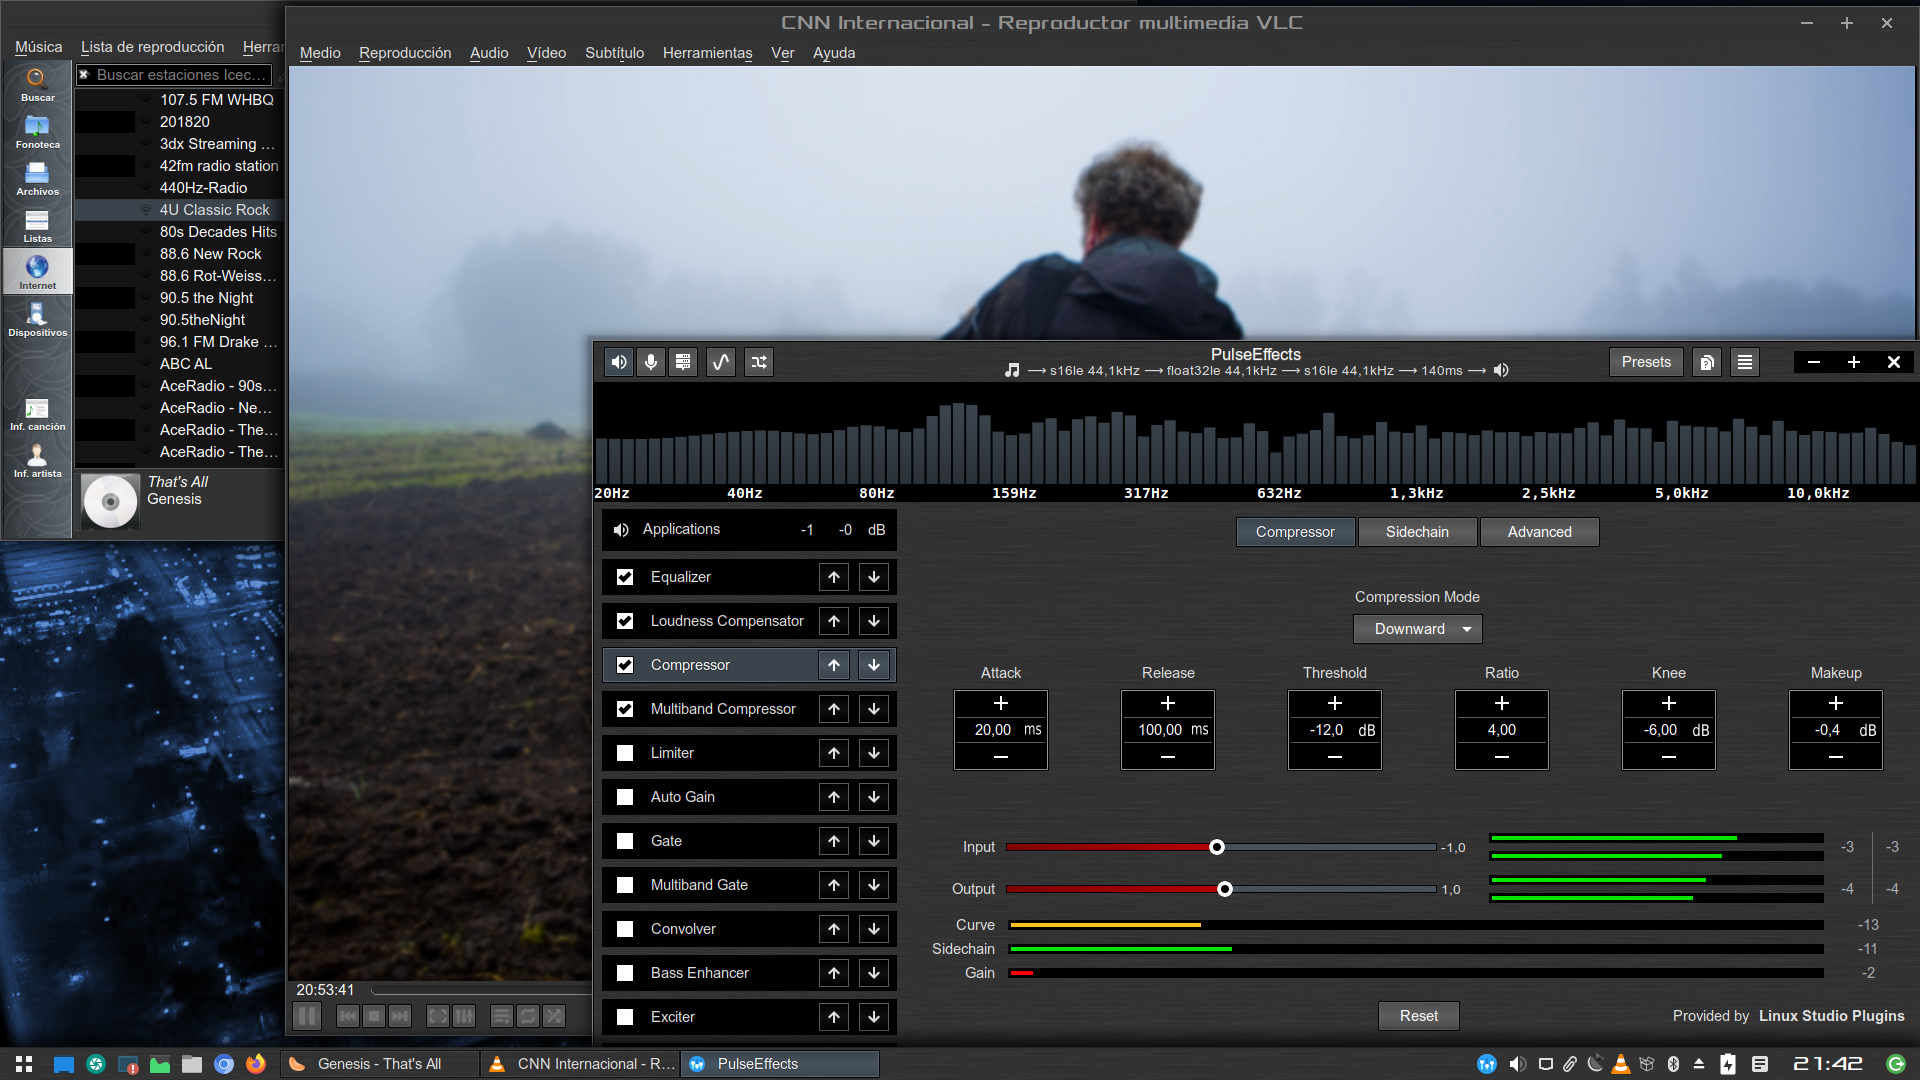
Task: Open Fonoteca in music player sidebar
Action: point(37,131)
